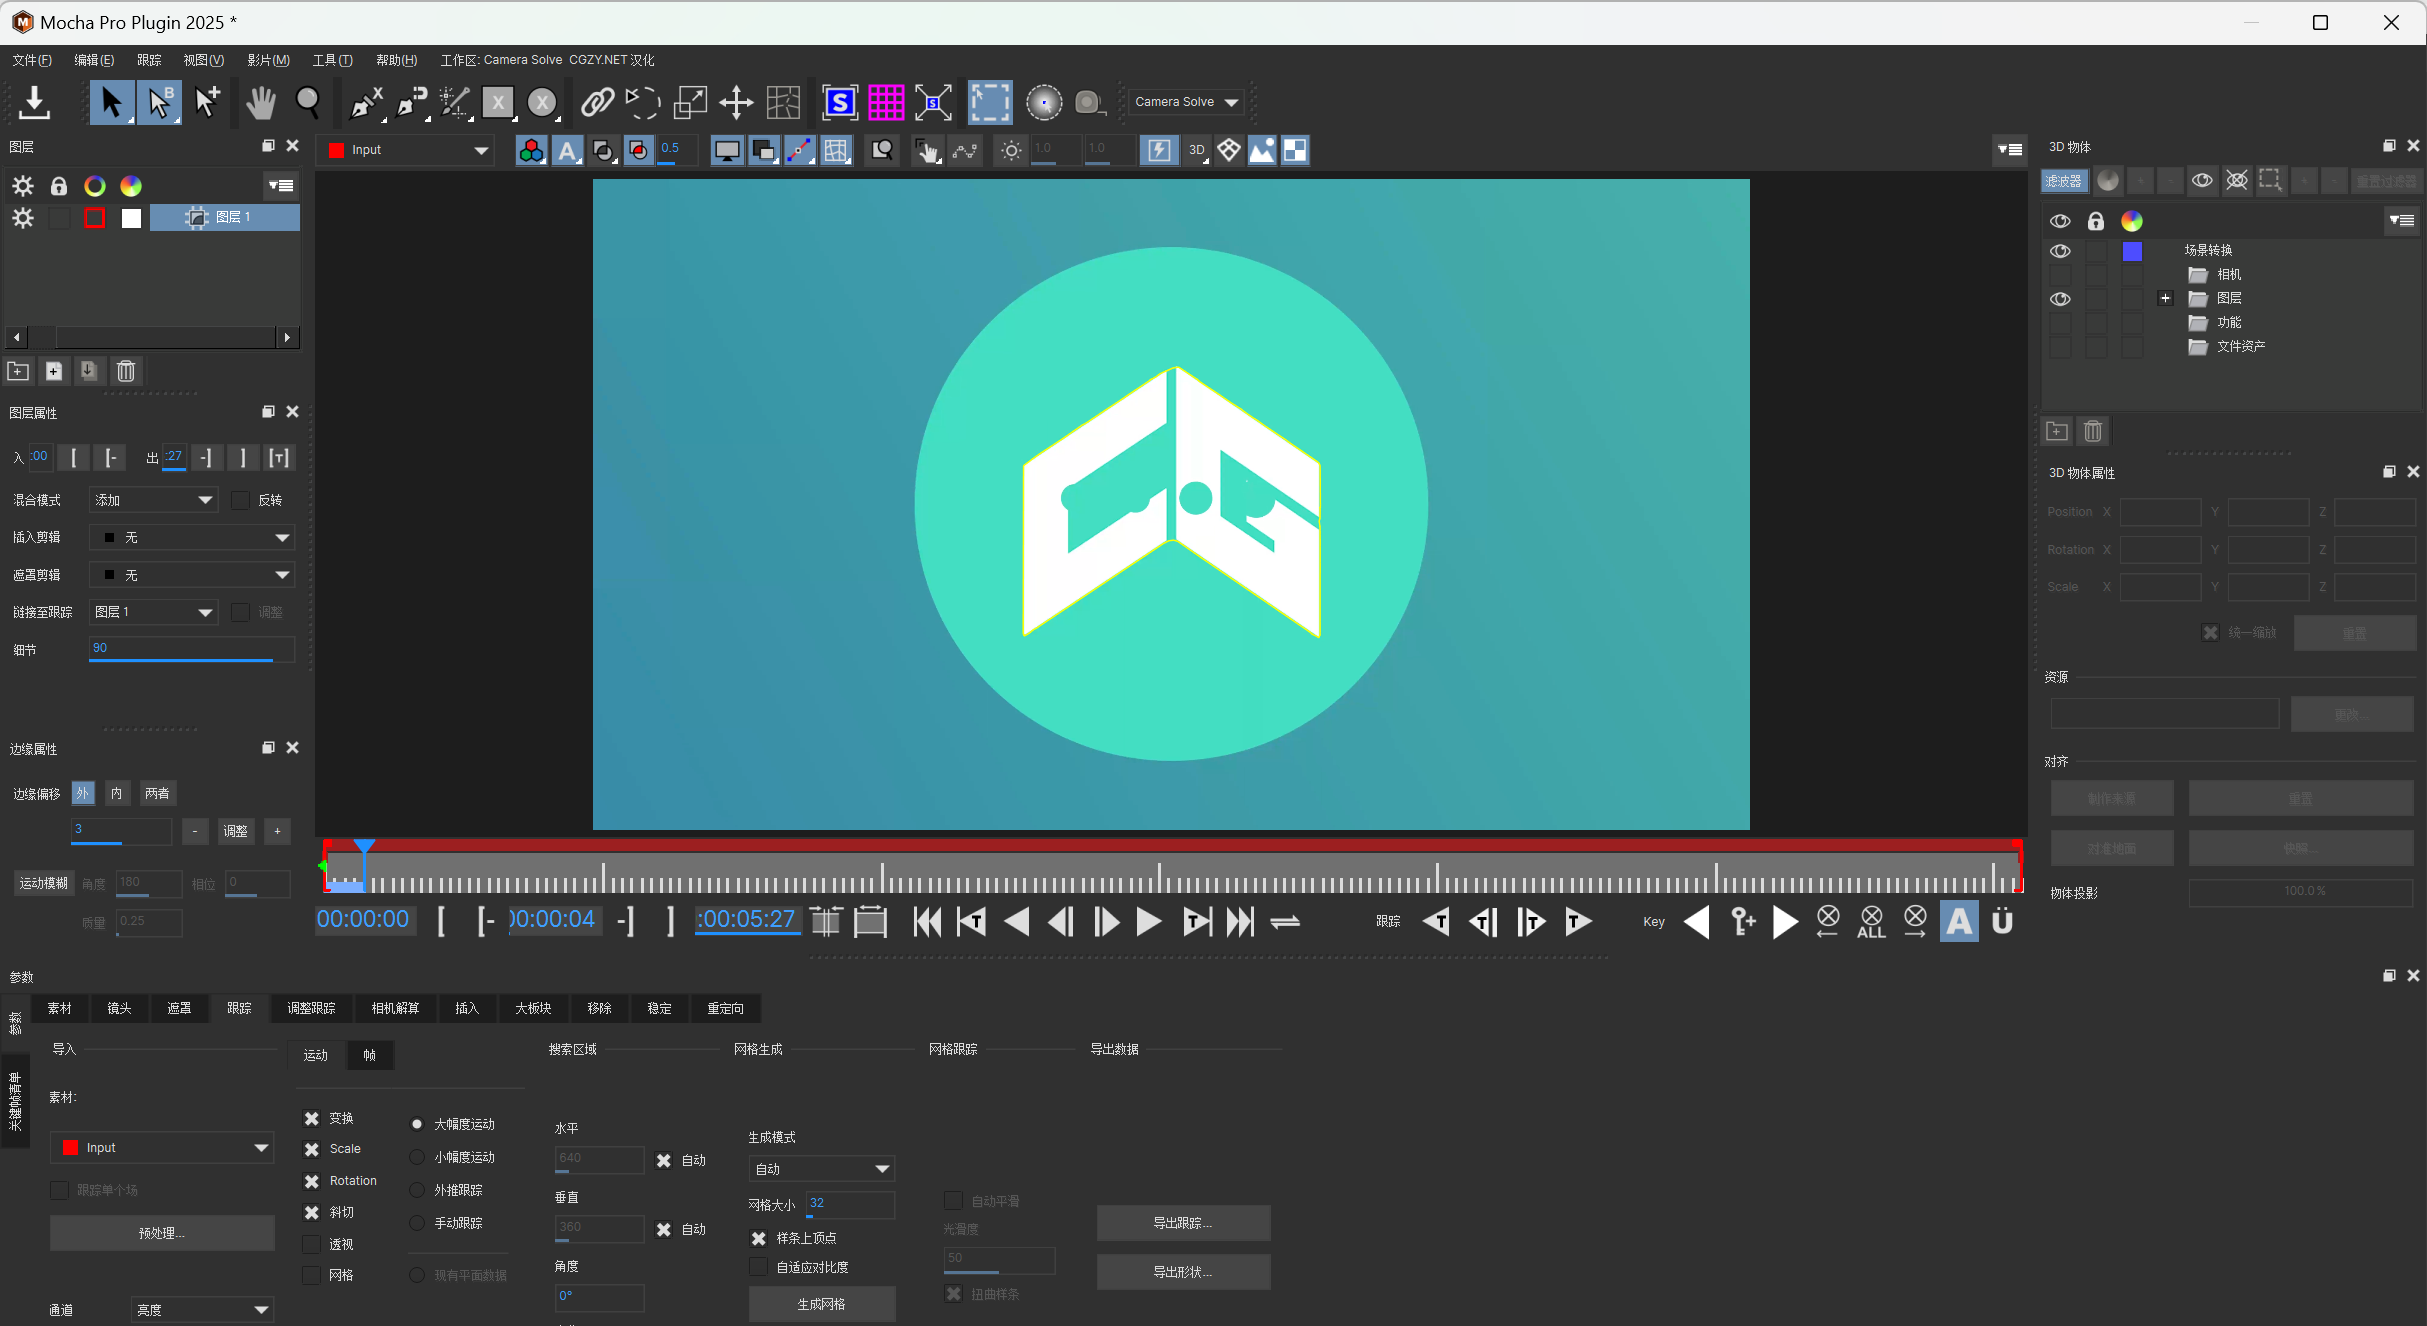Image resolution: width=2427 pixels, height=1326 pixels.
Task: Open the Camera Solve workspace dropdown
Action: (x=1187, y=102)
